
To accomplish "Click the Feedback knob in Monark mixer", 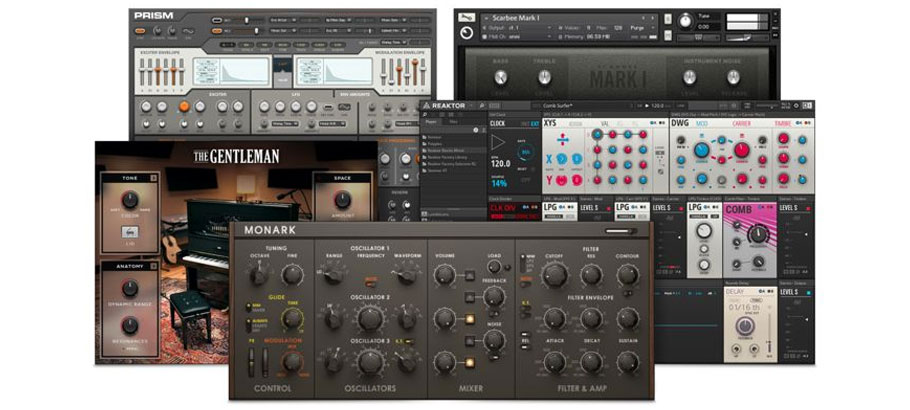I will click(x=494, y=296).
